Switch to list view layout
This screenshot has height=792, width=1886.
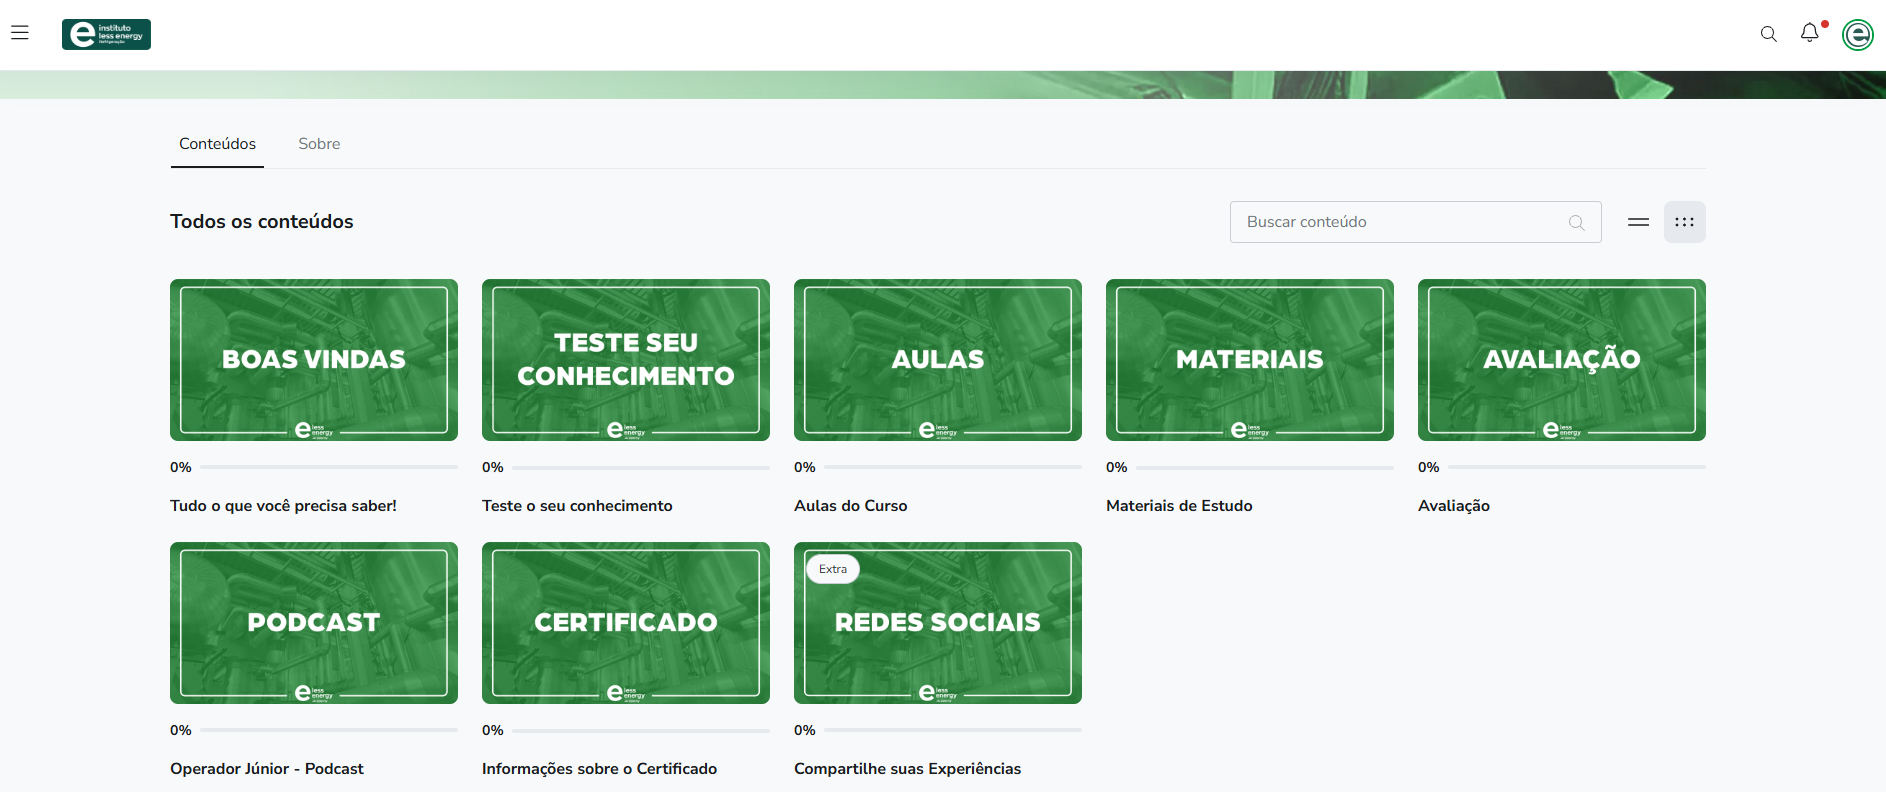(x=1638, y=222)
